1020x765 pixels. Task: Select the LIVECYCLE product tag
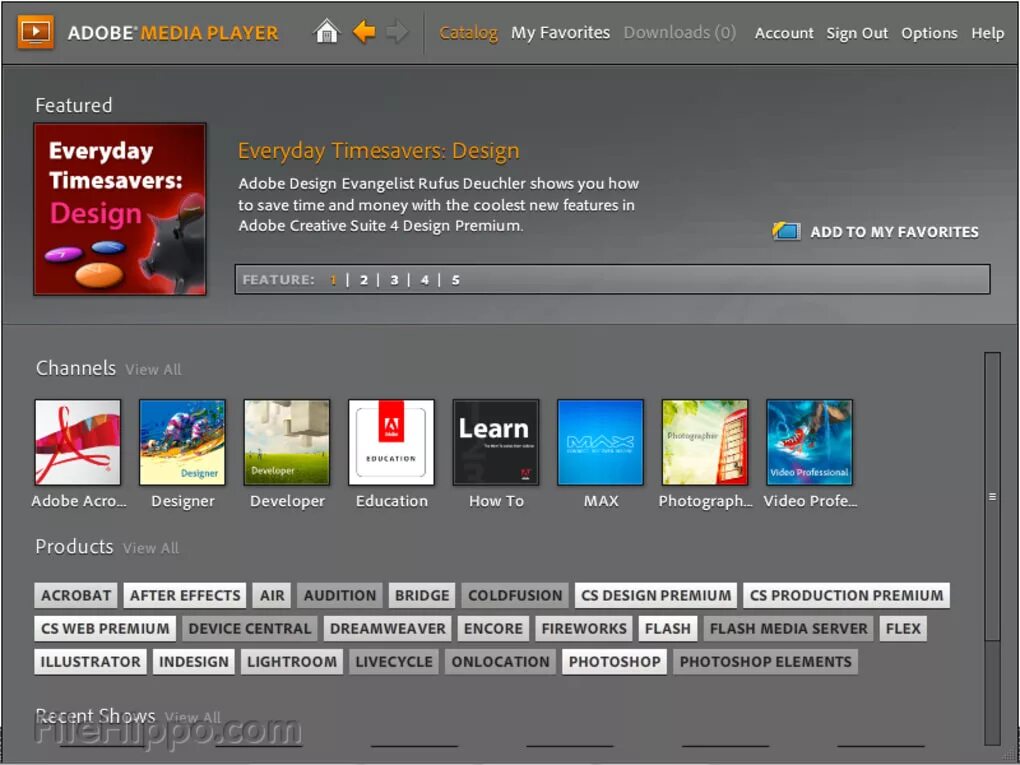[x=394, y=662]
